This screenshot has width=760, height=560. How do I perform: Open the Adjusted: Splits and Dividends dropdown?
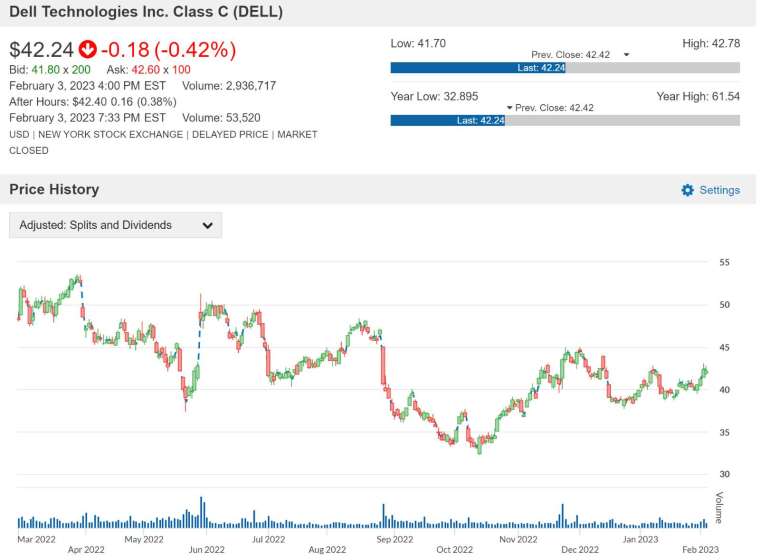click(x=115, y=225)
